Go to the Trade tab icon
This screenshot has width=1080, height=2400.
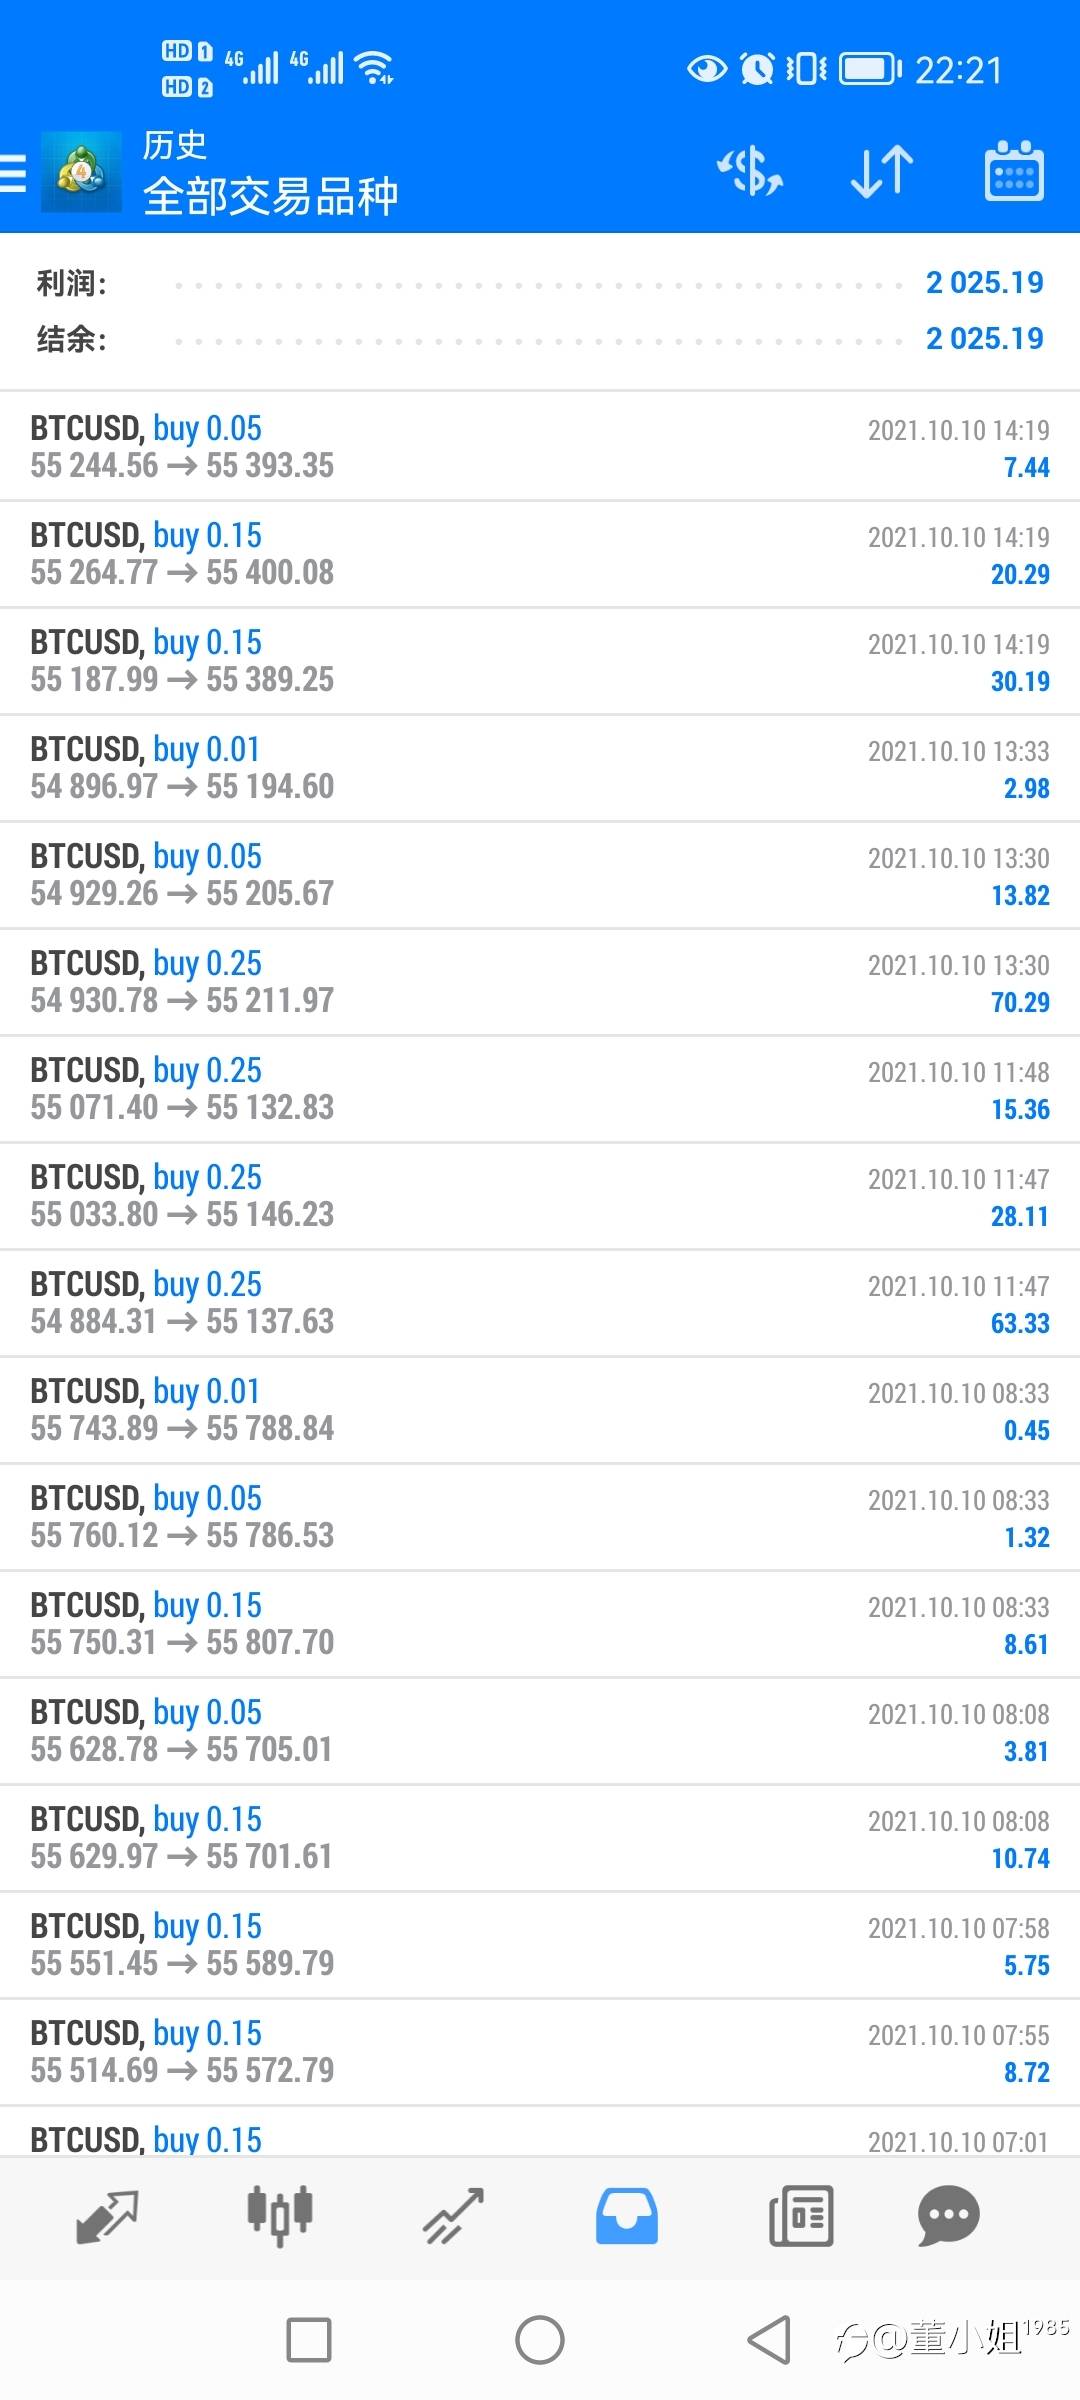[453, 2216]
